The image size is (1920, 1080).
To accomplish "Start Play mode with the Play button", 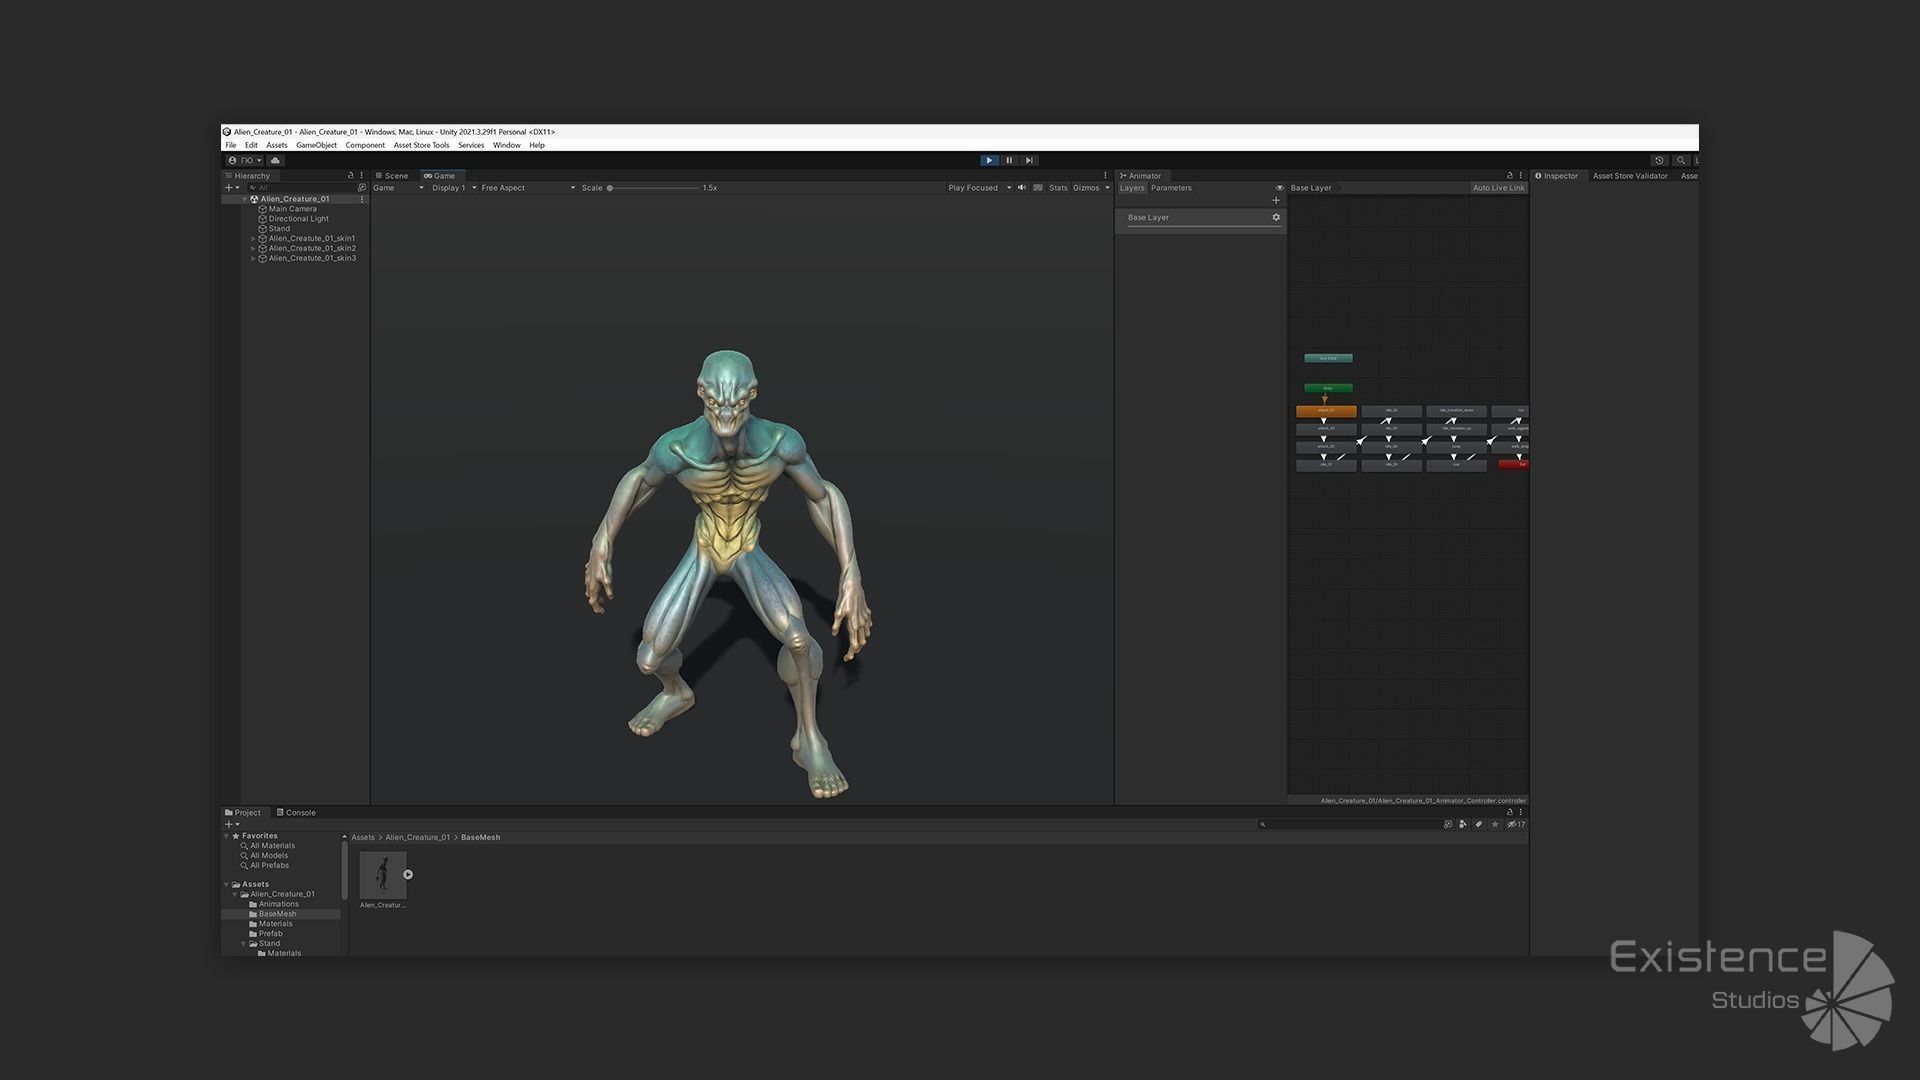I will (x=989, y=160).
